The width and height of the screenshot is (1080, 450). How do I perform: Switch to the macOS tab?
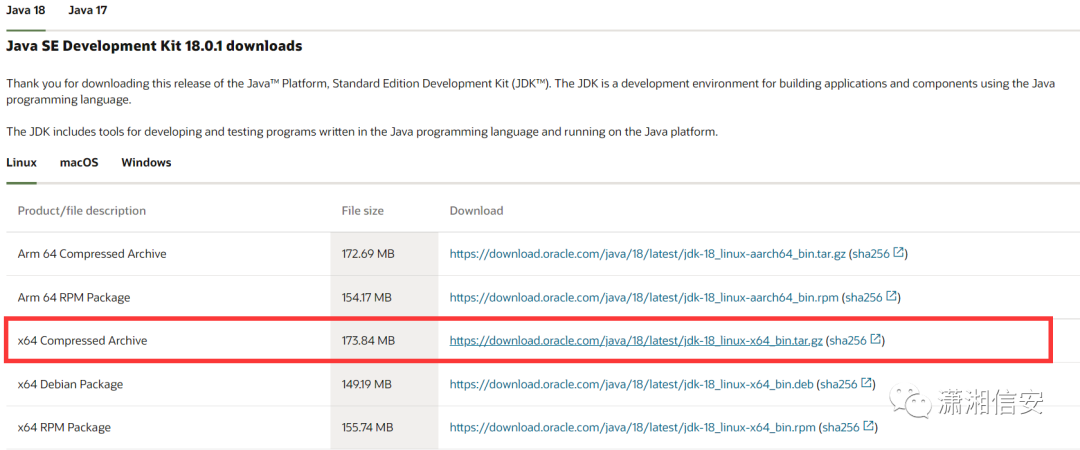[x=79, y=163]
